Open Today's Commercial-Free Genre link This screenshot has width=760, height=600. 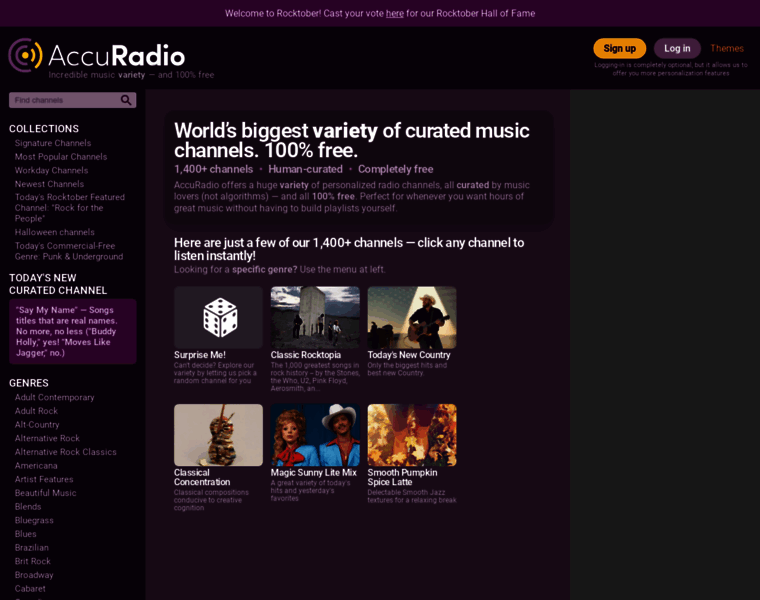(69, 251)
